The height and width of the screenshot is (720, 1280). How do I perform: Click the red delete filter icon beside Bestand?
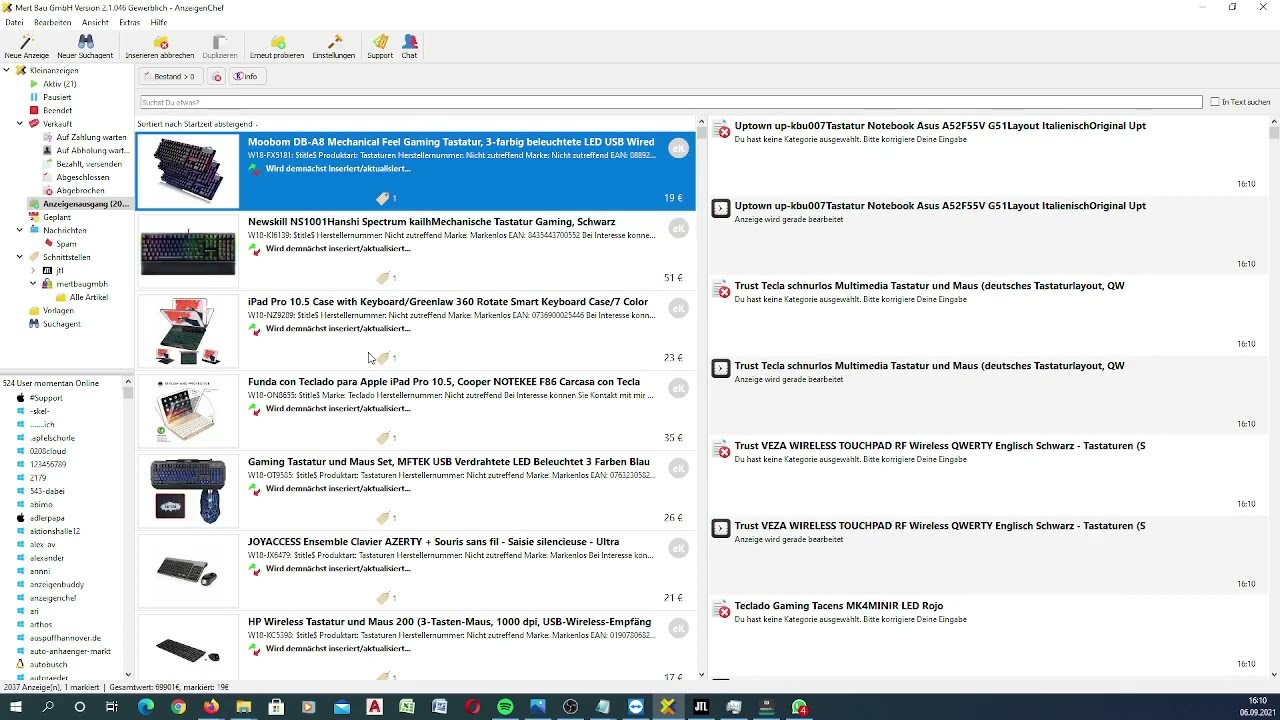[216, 77]
